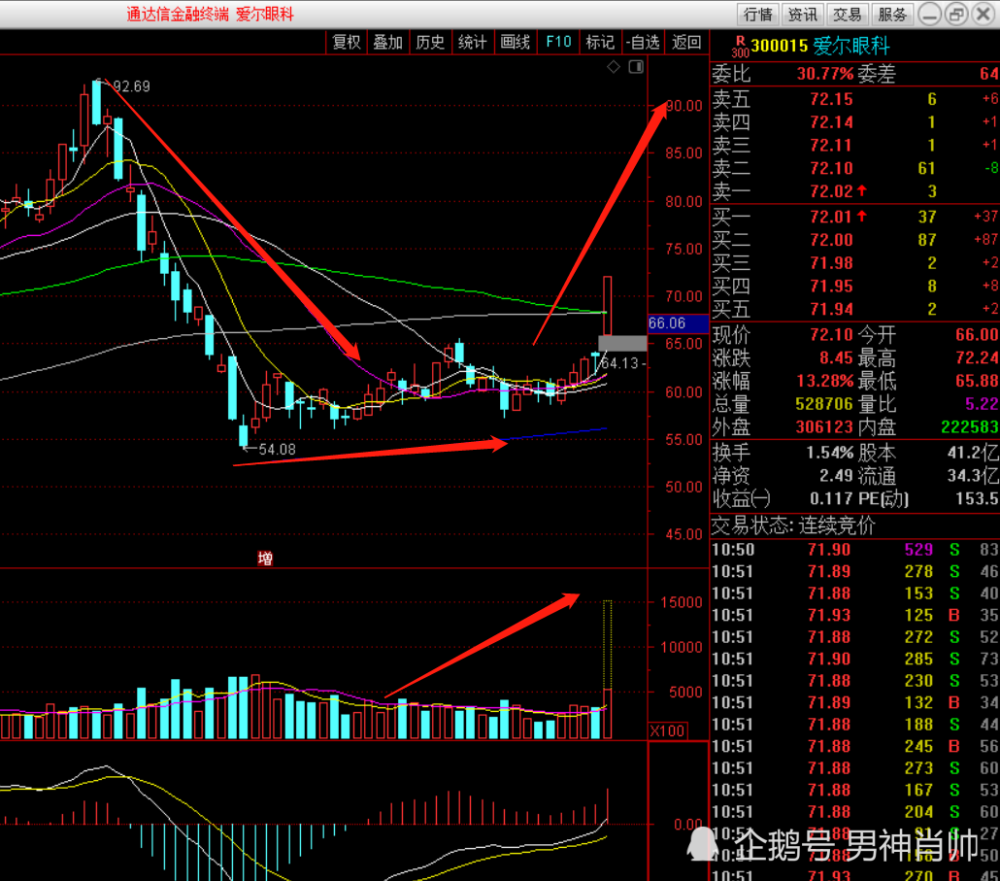Open the 叠加 overlay option
1000x881 pixels.
tap(388, 42)
